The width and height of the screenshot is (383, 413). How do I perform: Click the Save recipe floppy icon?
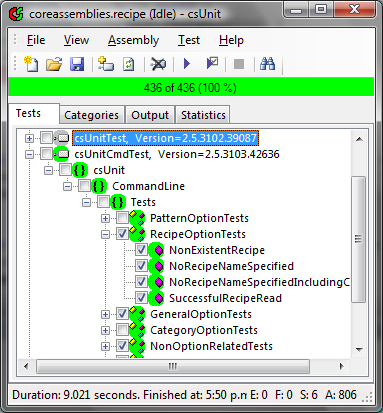pos(77,64)
